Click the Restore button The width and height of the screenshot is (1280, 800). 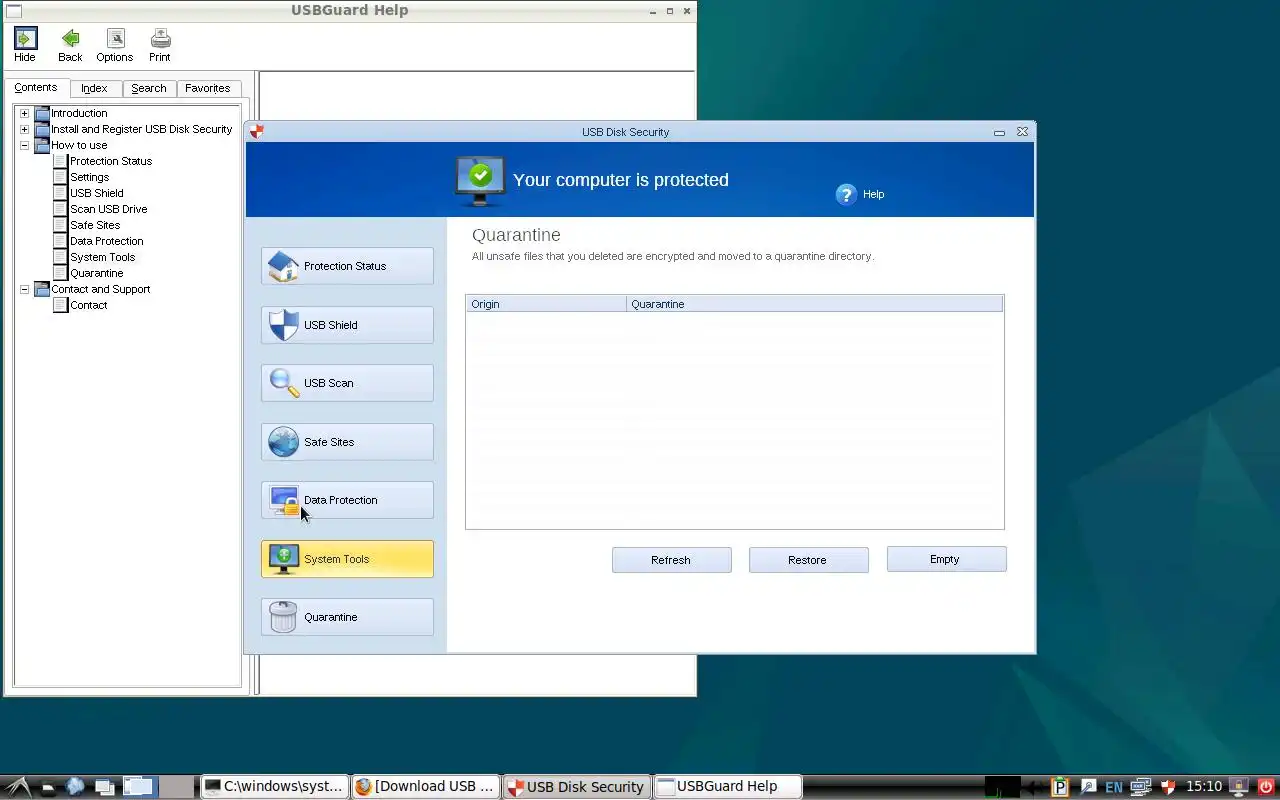808,560
